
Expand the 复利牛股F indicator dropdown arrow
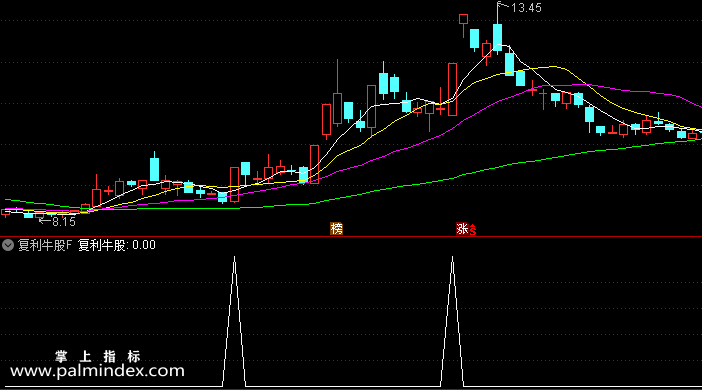click(8, 245)
